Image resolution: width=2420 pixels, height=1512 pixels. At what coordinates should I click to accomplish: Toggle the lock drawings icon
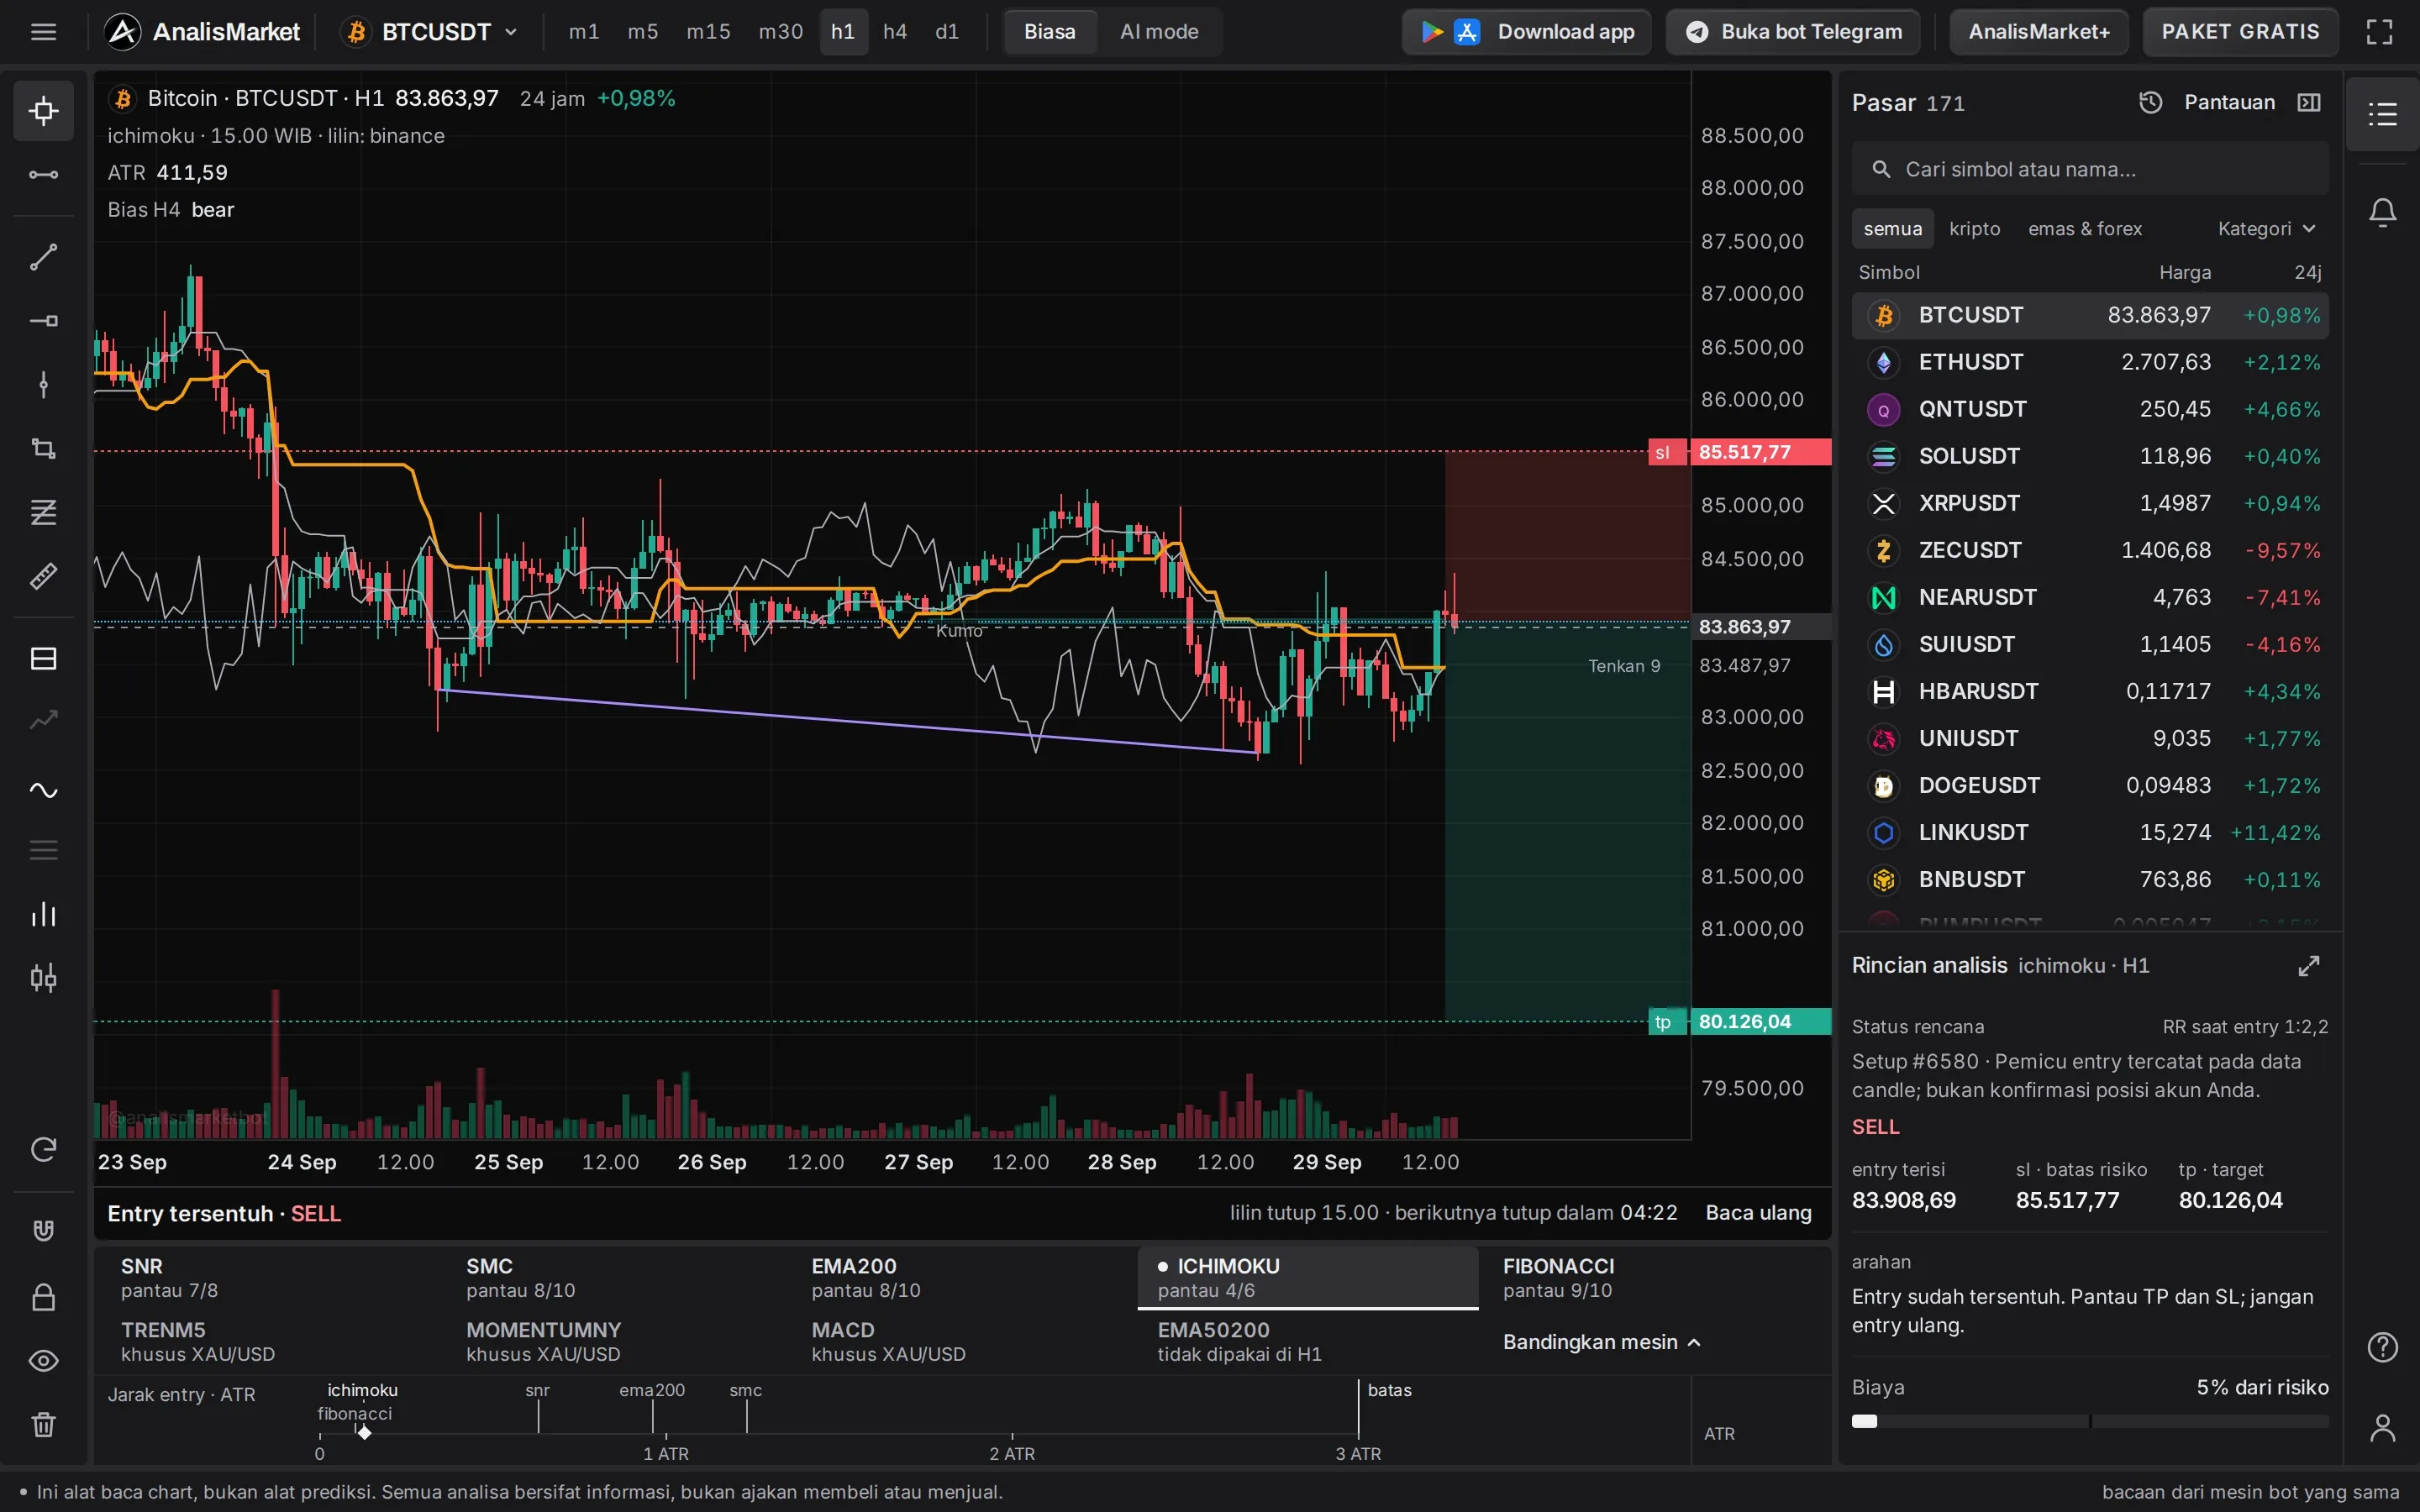[x=43, y=1297]
